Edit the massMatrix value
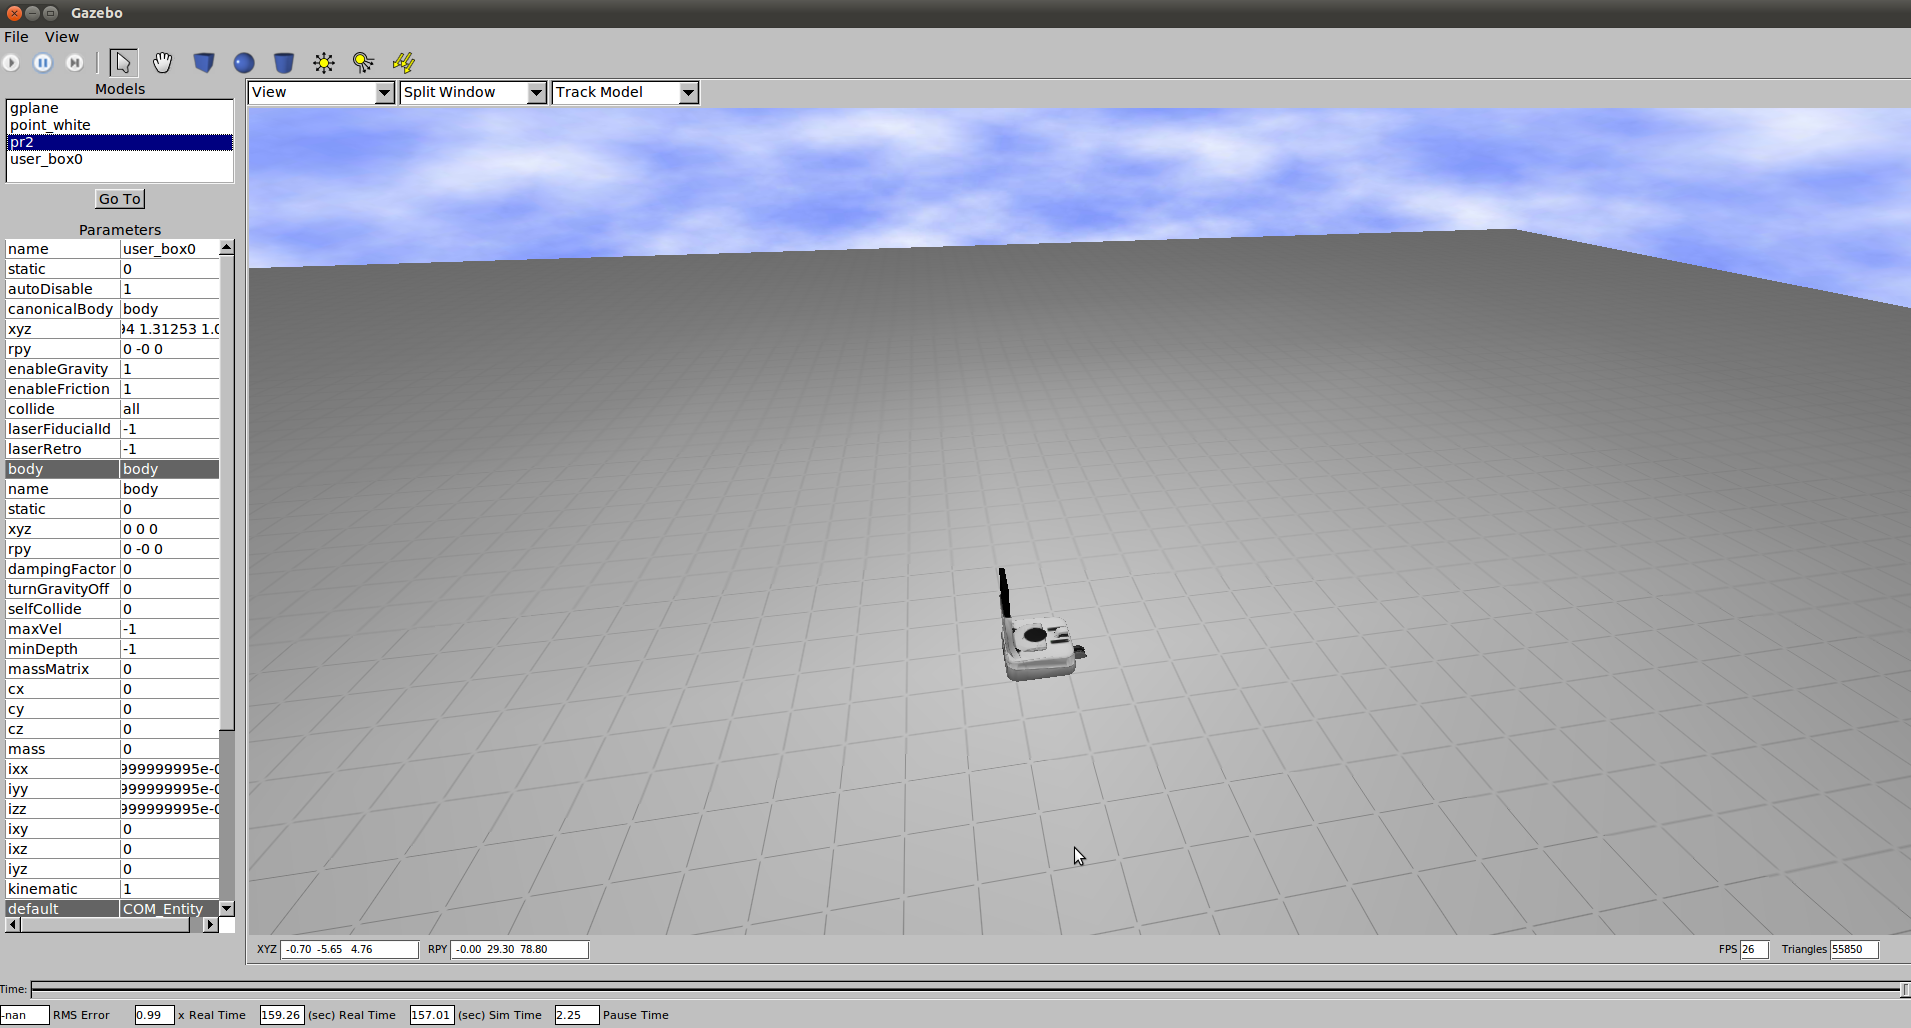The image size is (1911, 1028). point(170,669)
